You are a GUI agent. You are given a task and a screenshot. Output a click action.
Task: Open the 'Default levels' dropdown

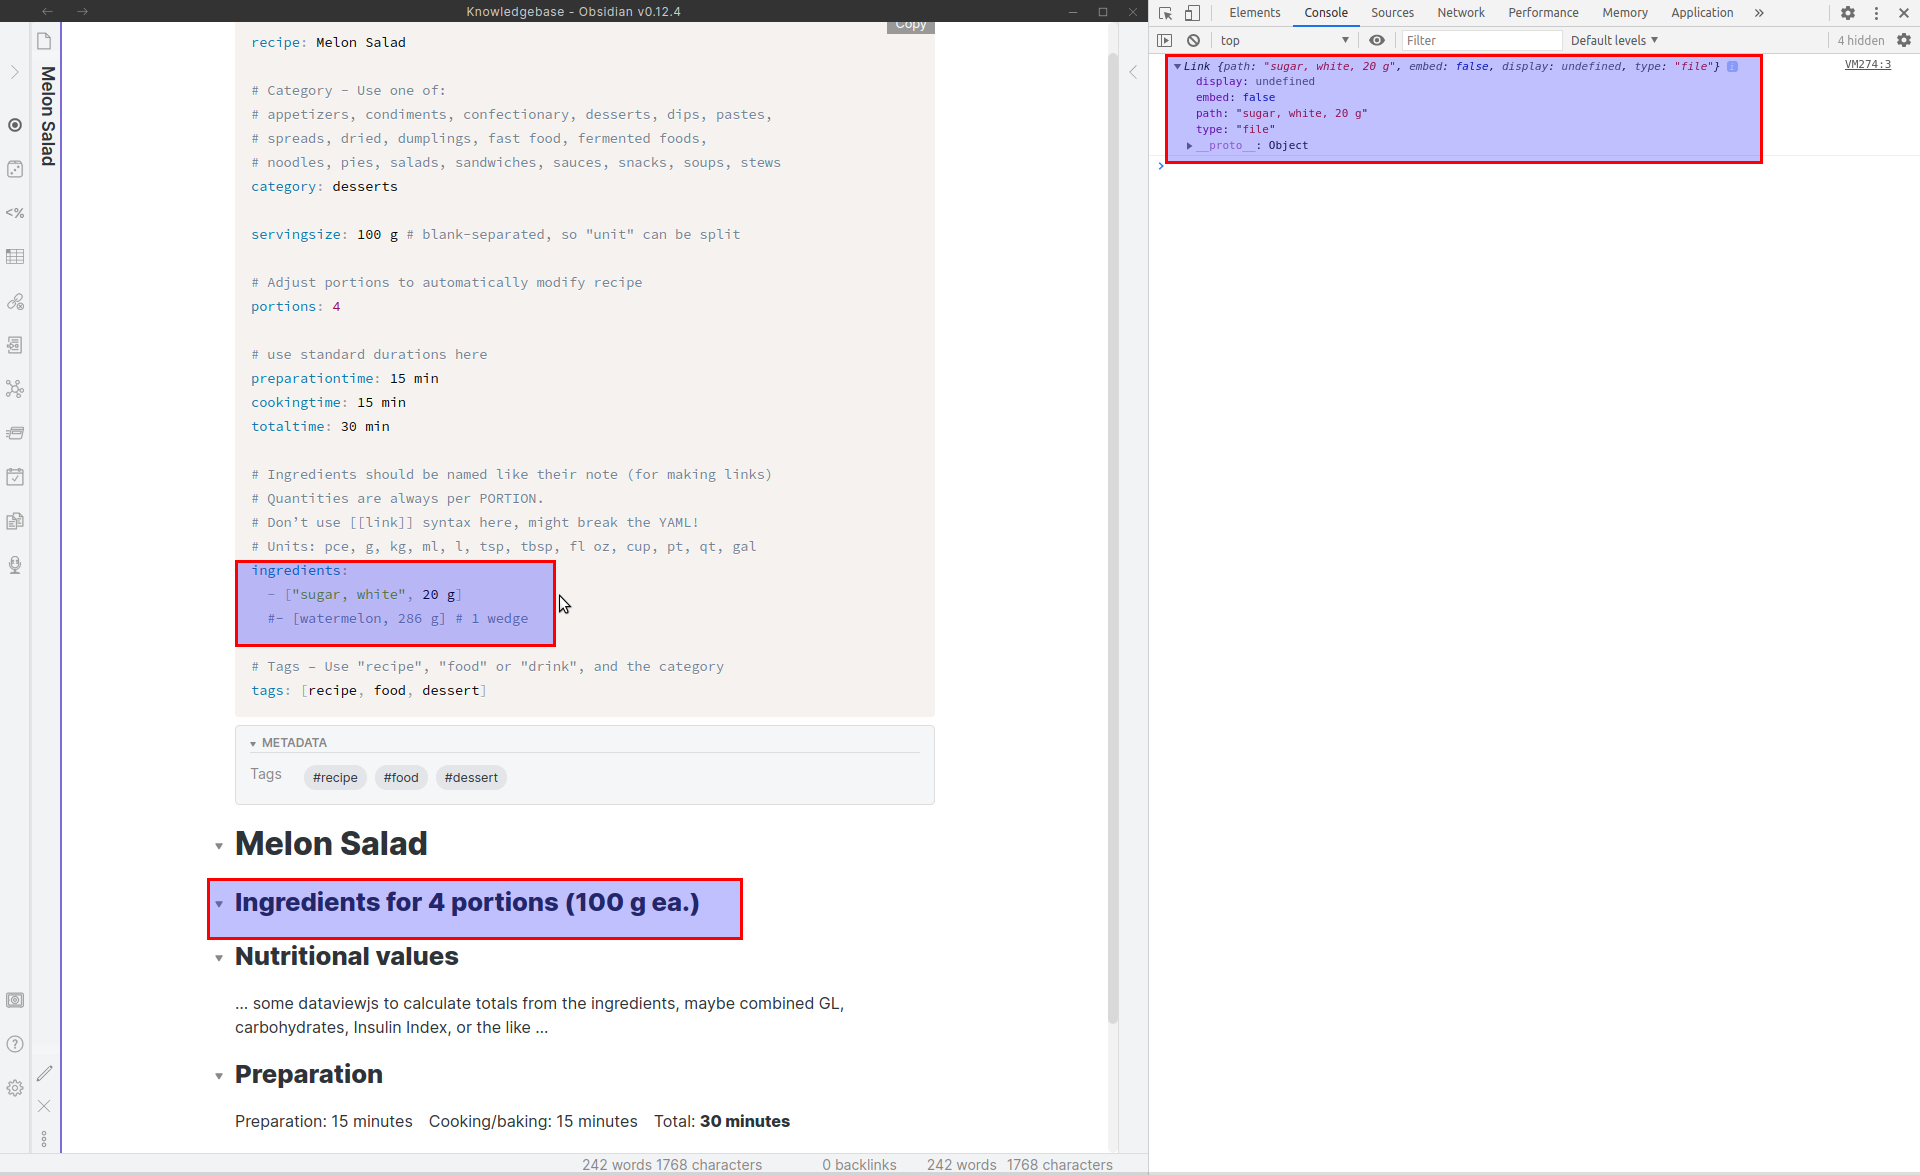1613,40
